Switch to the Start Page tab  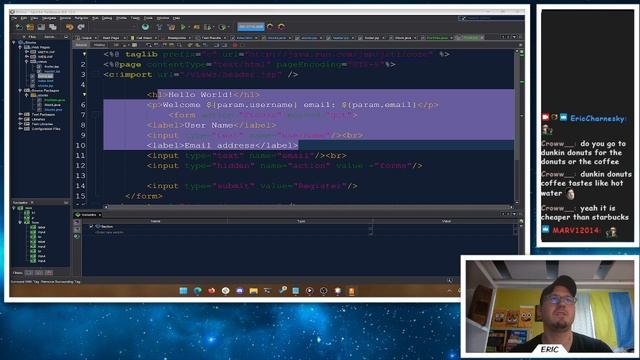tap(111, 38)
